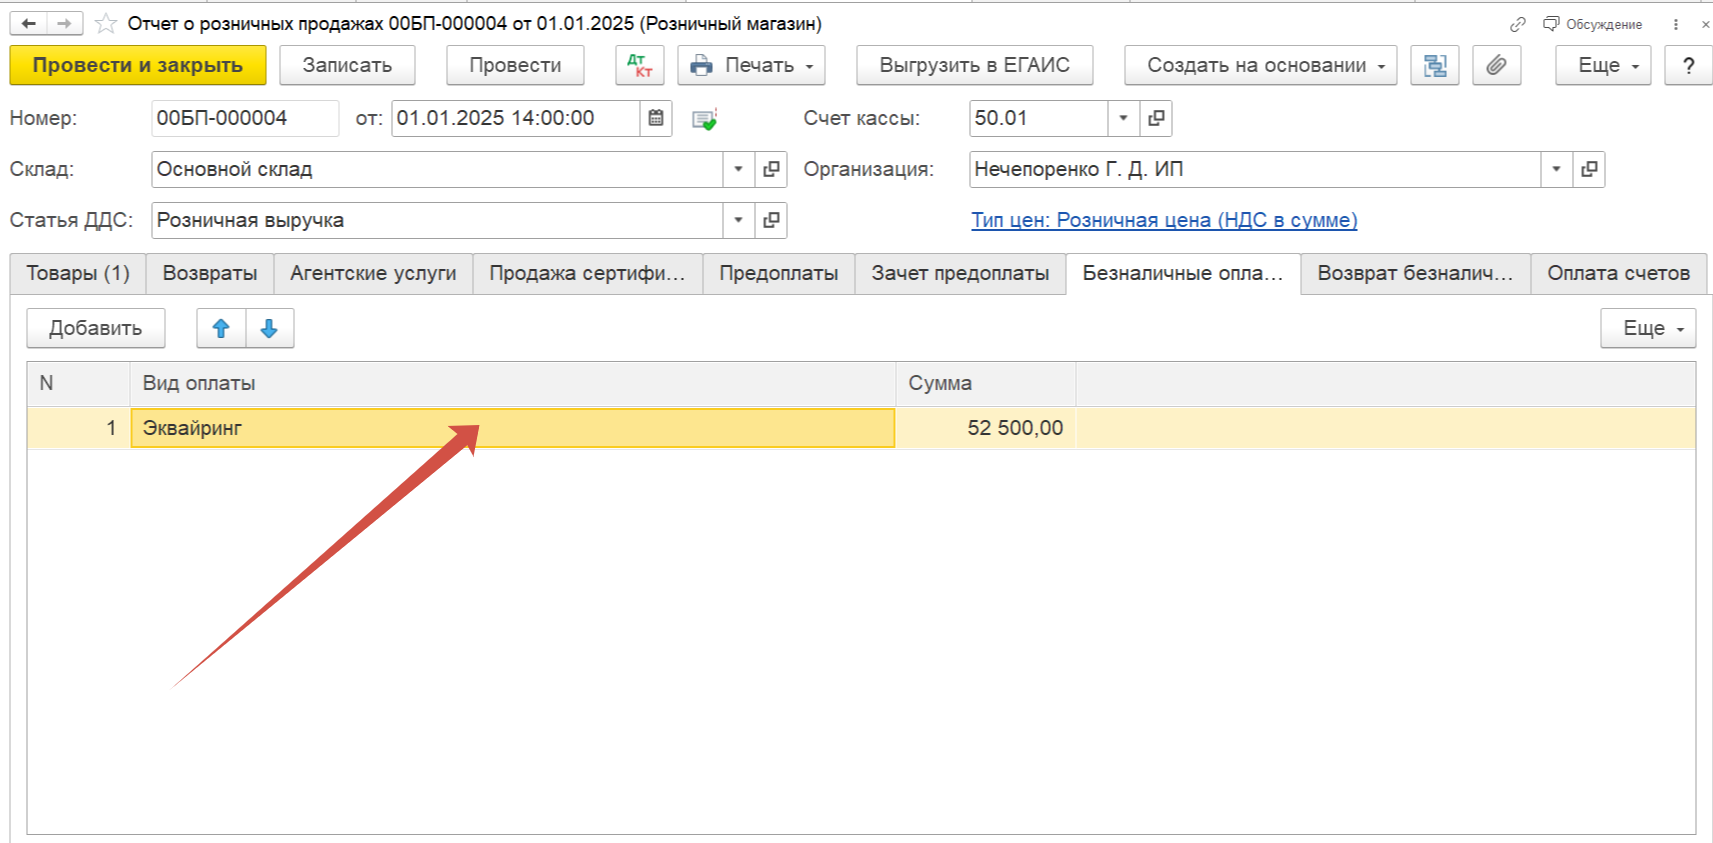Expand the Склад dropdown list
Image resolution: width=1713 pixels, height=843 pixels.
pyautogui.click(x=738, y=169)
